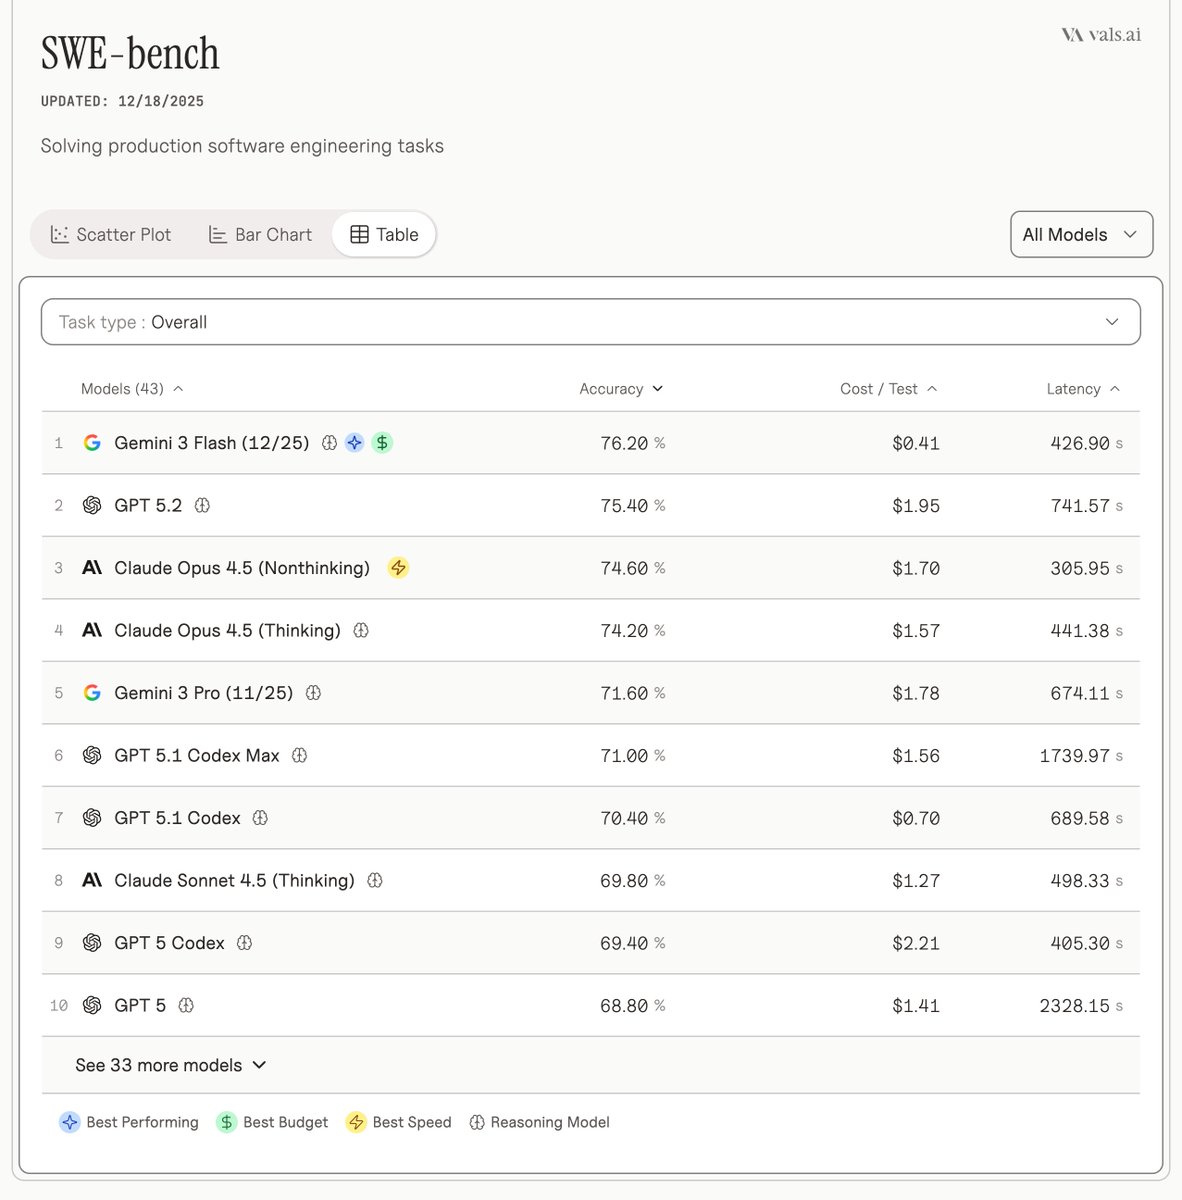Click the reasoning brain icon after Gemini 3 Flash
The image size is (1182, 1200).
tap(329, 443)
